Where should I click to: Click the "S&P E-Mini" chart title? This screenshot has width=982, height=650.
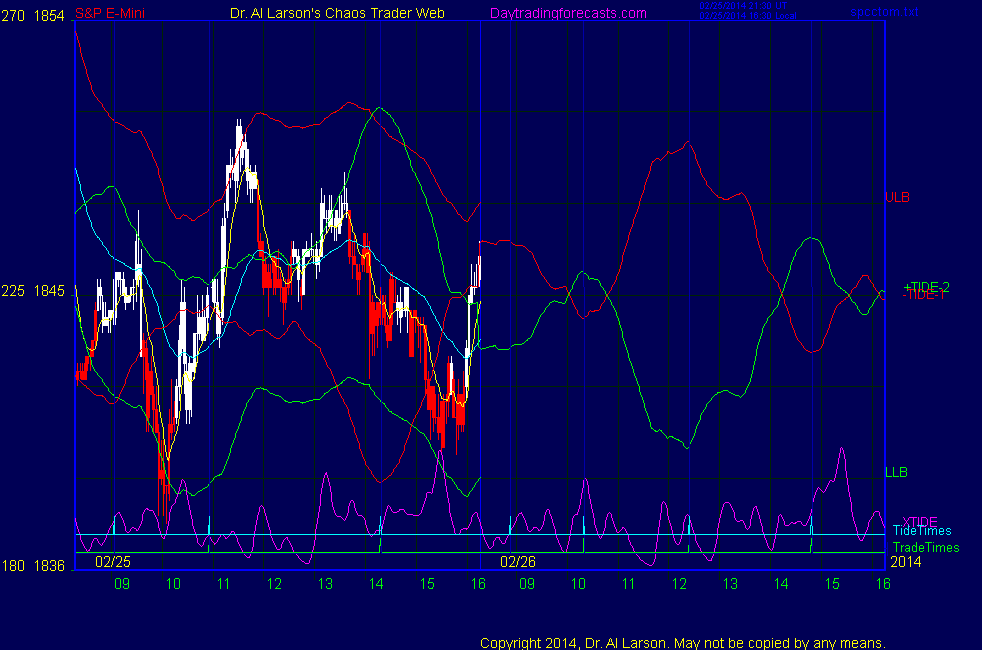110,13
